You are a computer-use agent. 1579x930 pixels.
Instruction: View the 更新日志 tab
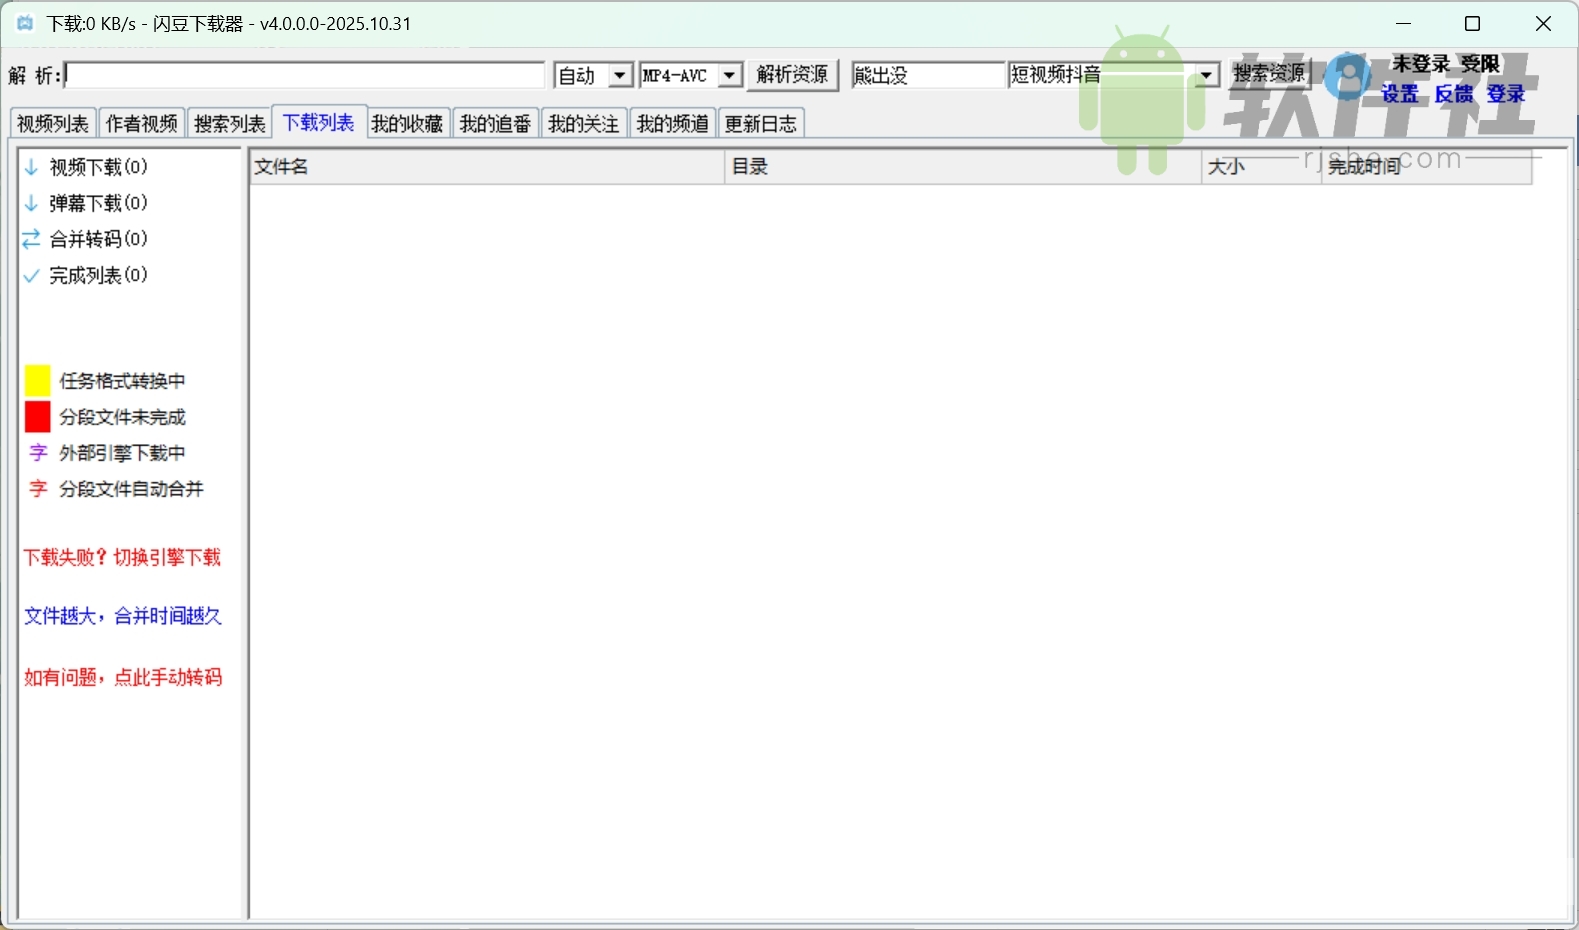(x=761, y=123)
